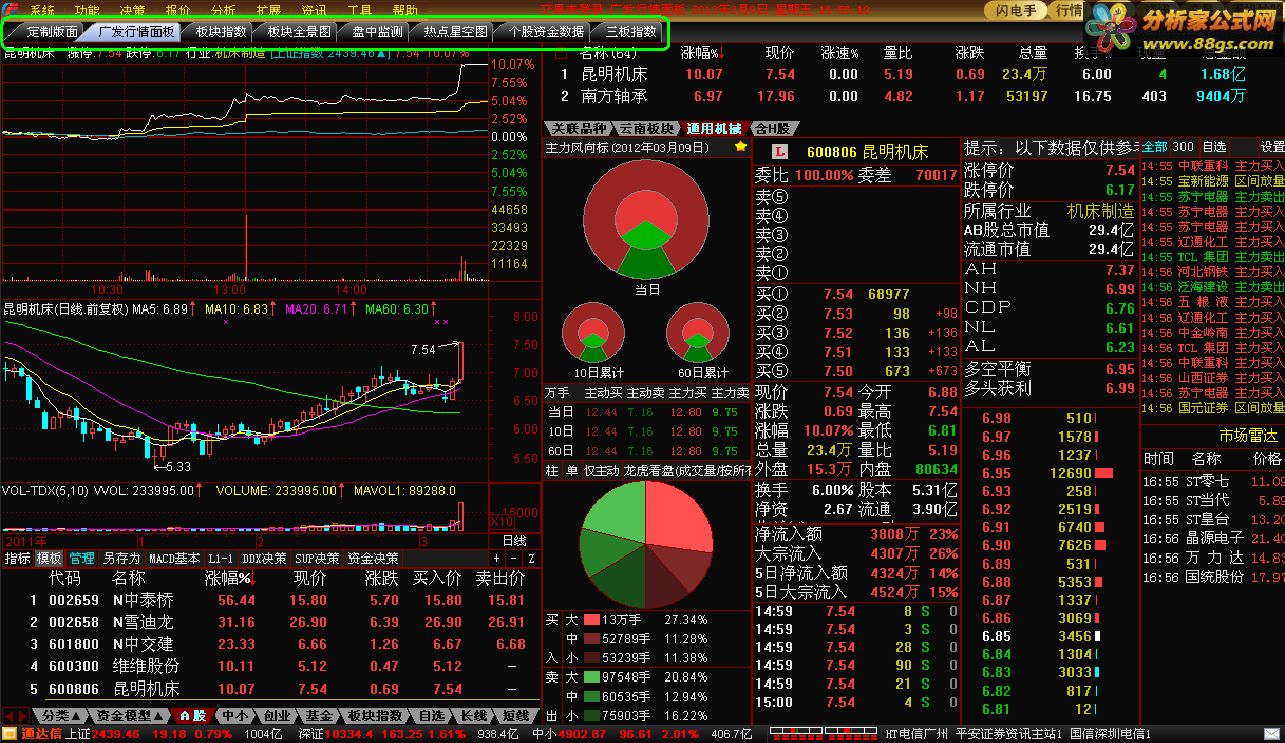This screenshot has width=1285, height=743.
Task: Open the 资讯 menu
Action: click(314, 10)
